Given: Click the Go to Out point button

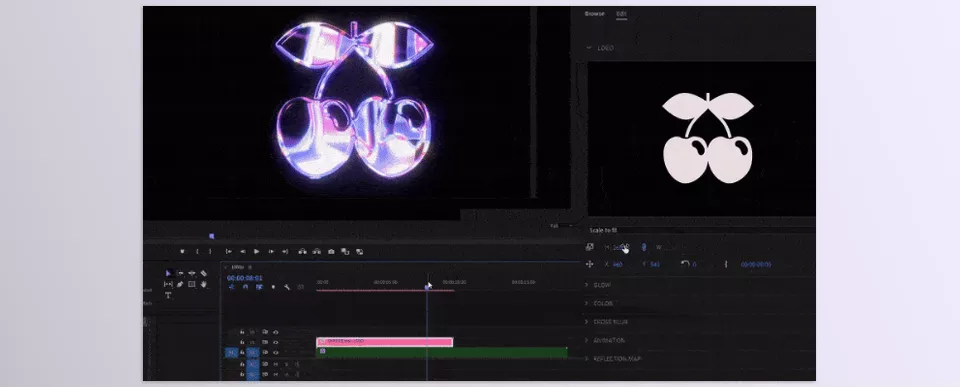Looking at the screenshot, I should click(x=285, y=252).
